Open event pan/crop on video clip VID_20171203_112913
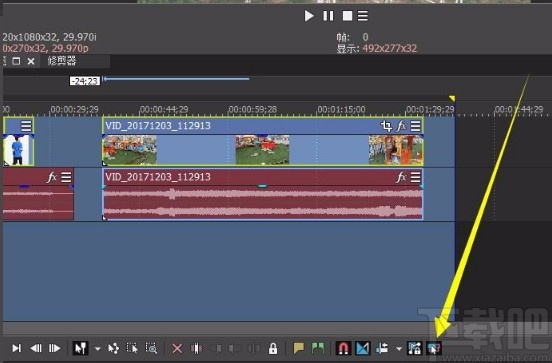 point(386,126)
